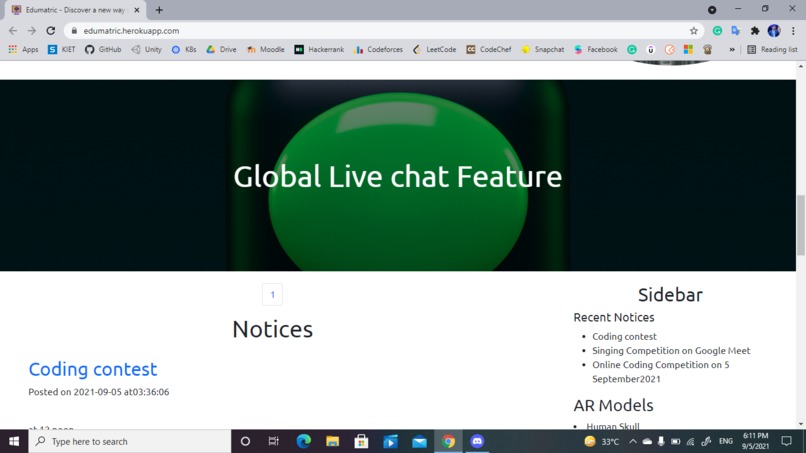
Task: Open the Grammarly extension in the toolbar
Action: (x=717, y=31)
